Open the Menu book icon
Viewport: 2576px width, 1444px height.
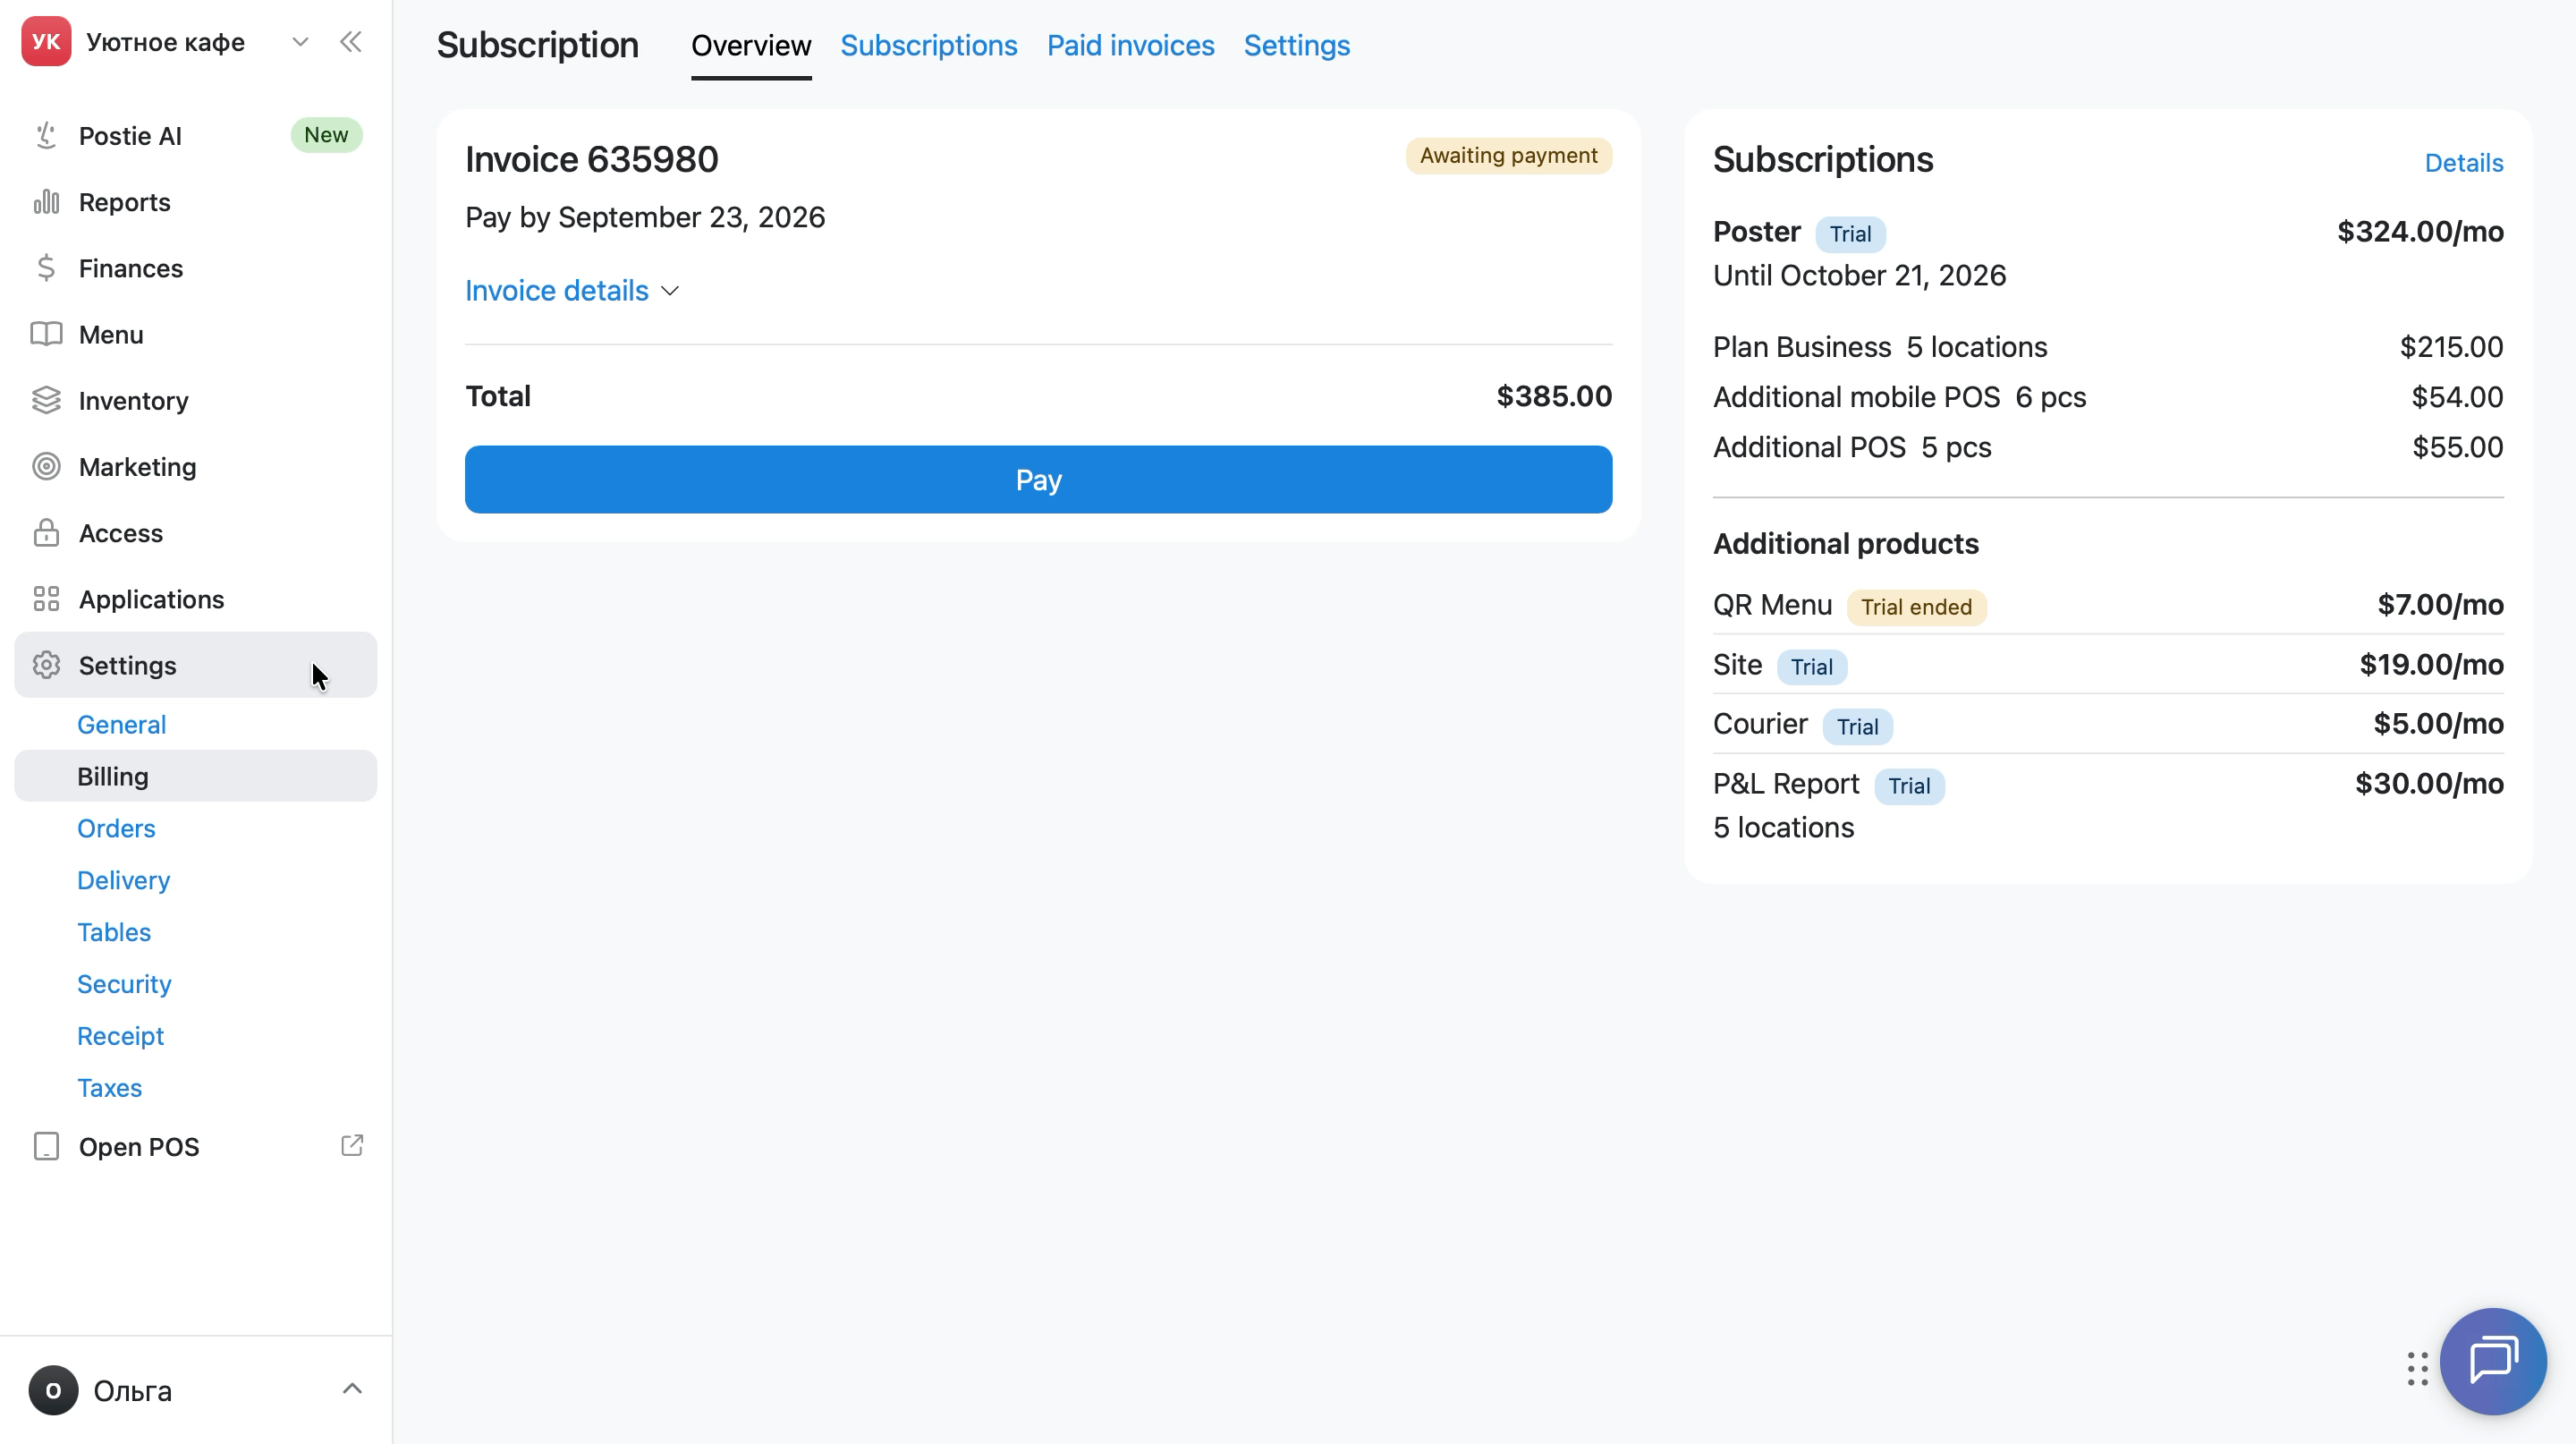46,334
